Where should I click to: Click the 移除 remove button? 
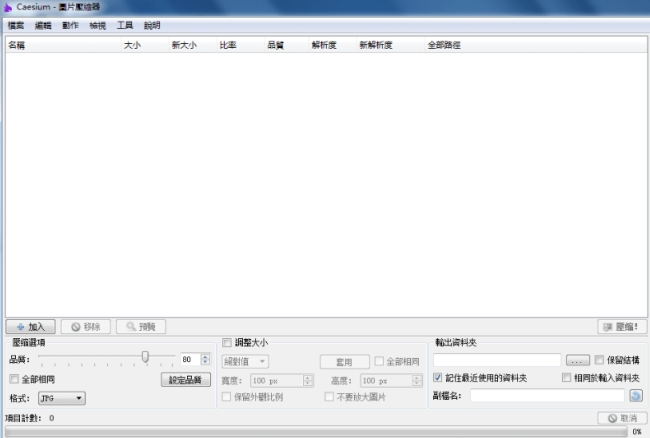86,327
